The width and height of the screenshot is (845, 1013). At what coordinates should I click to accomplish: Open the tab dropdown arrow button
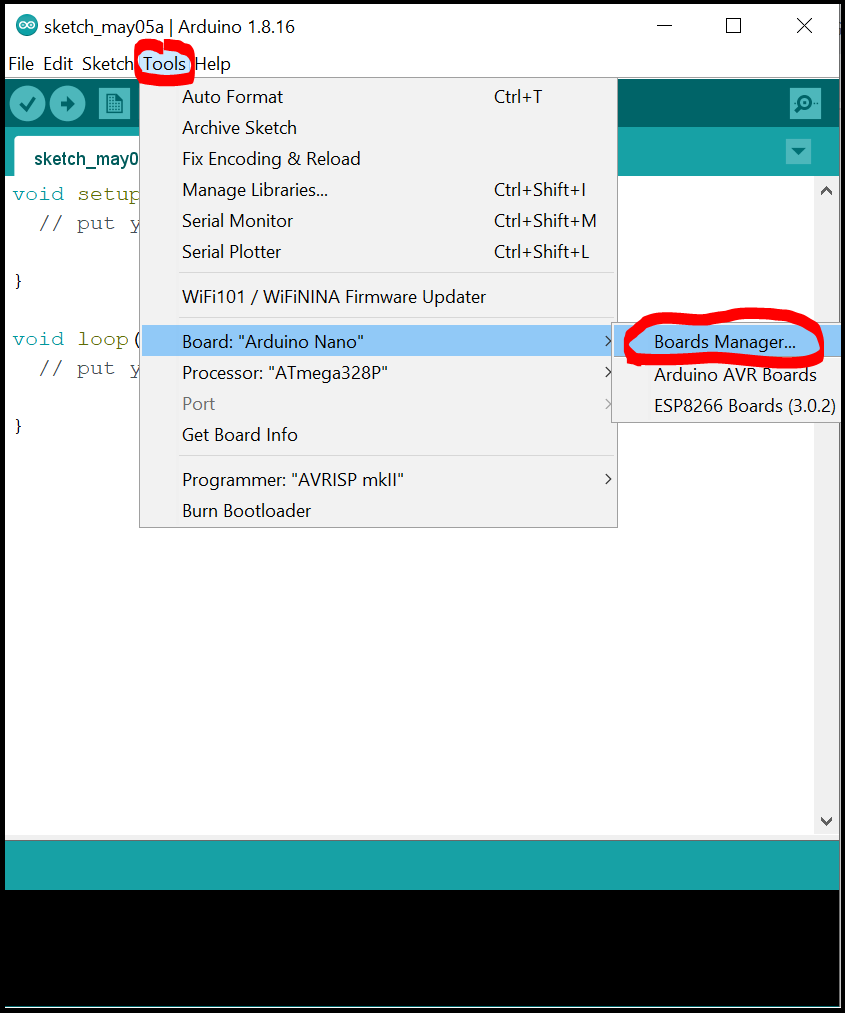click(x=798, y=152)
